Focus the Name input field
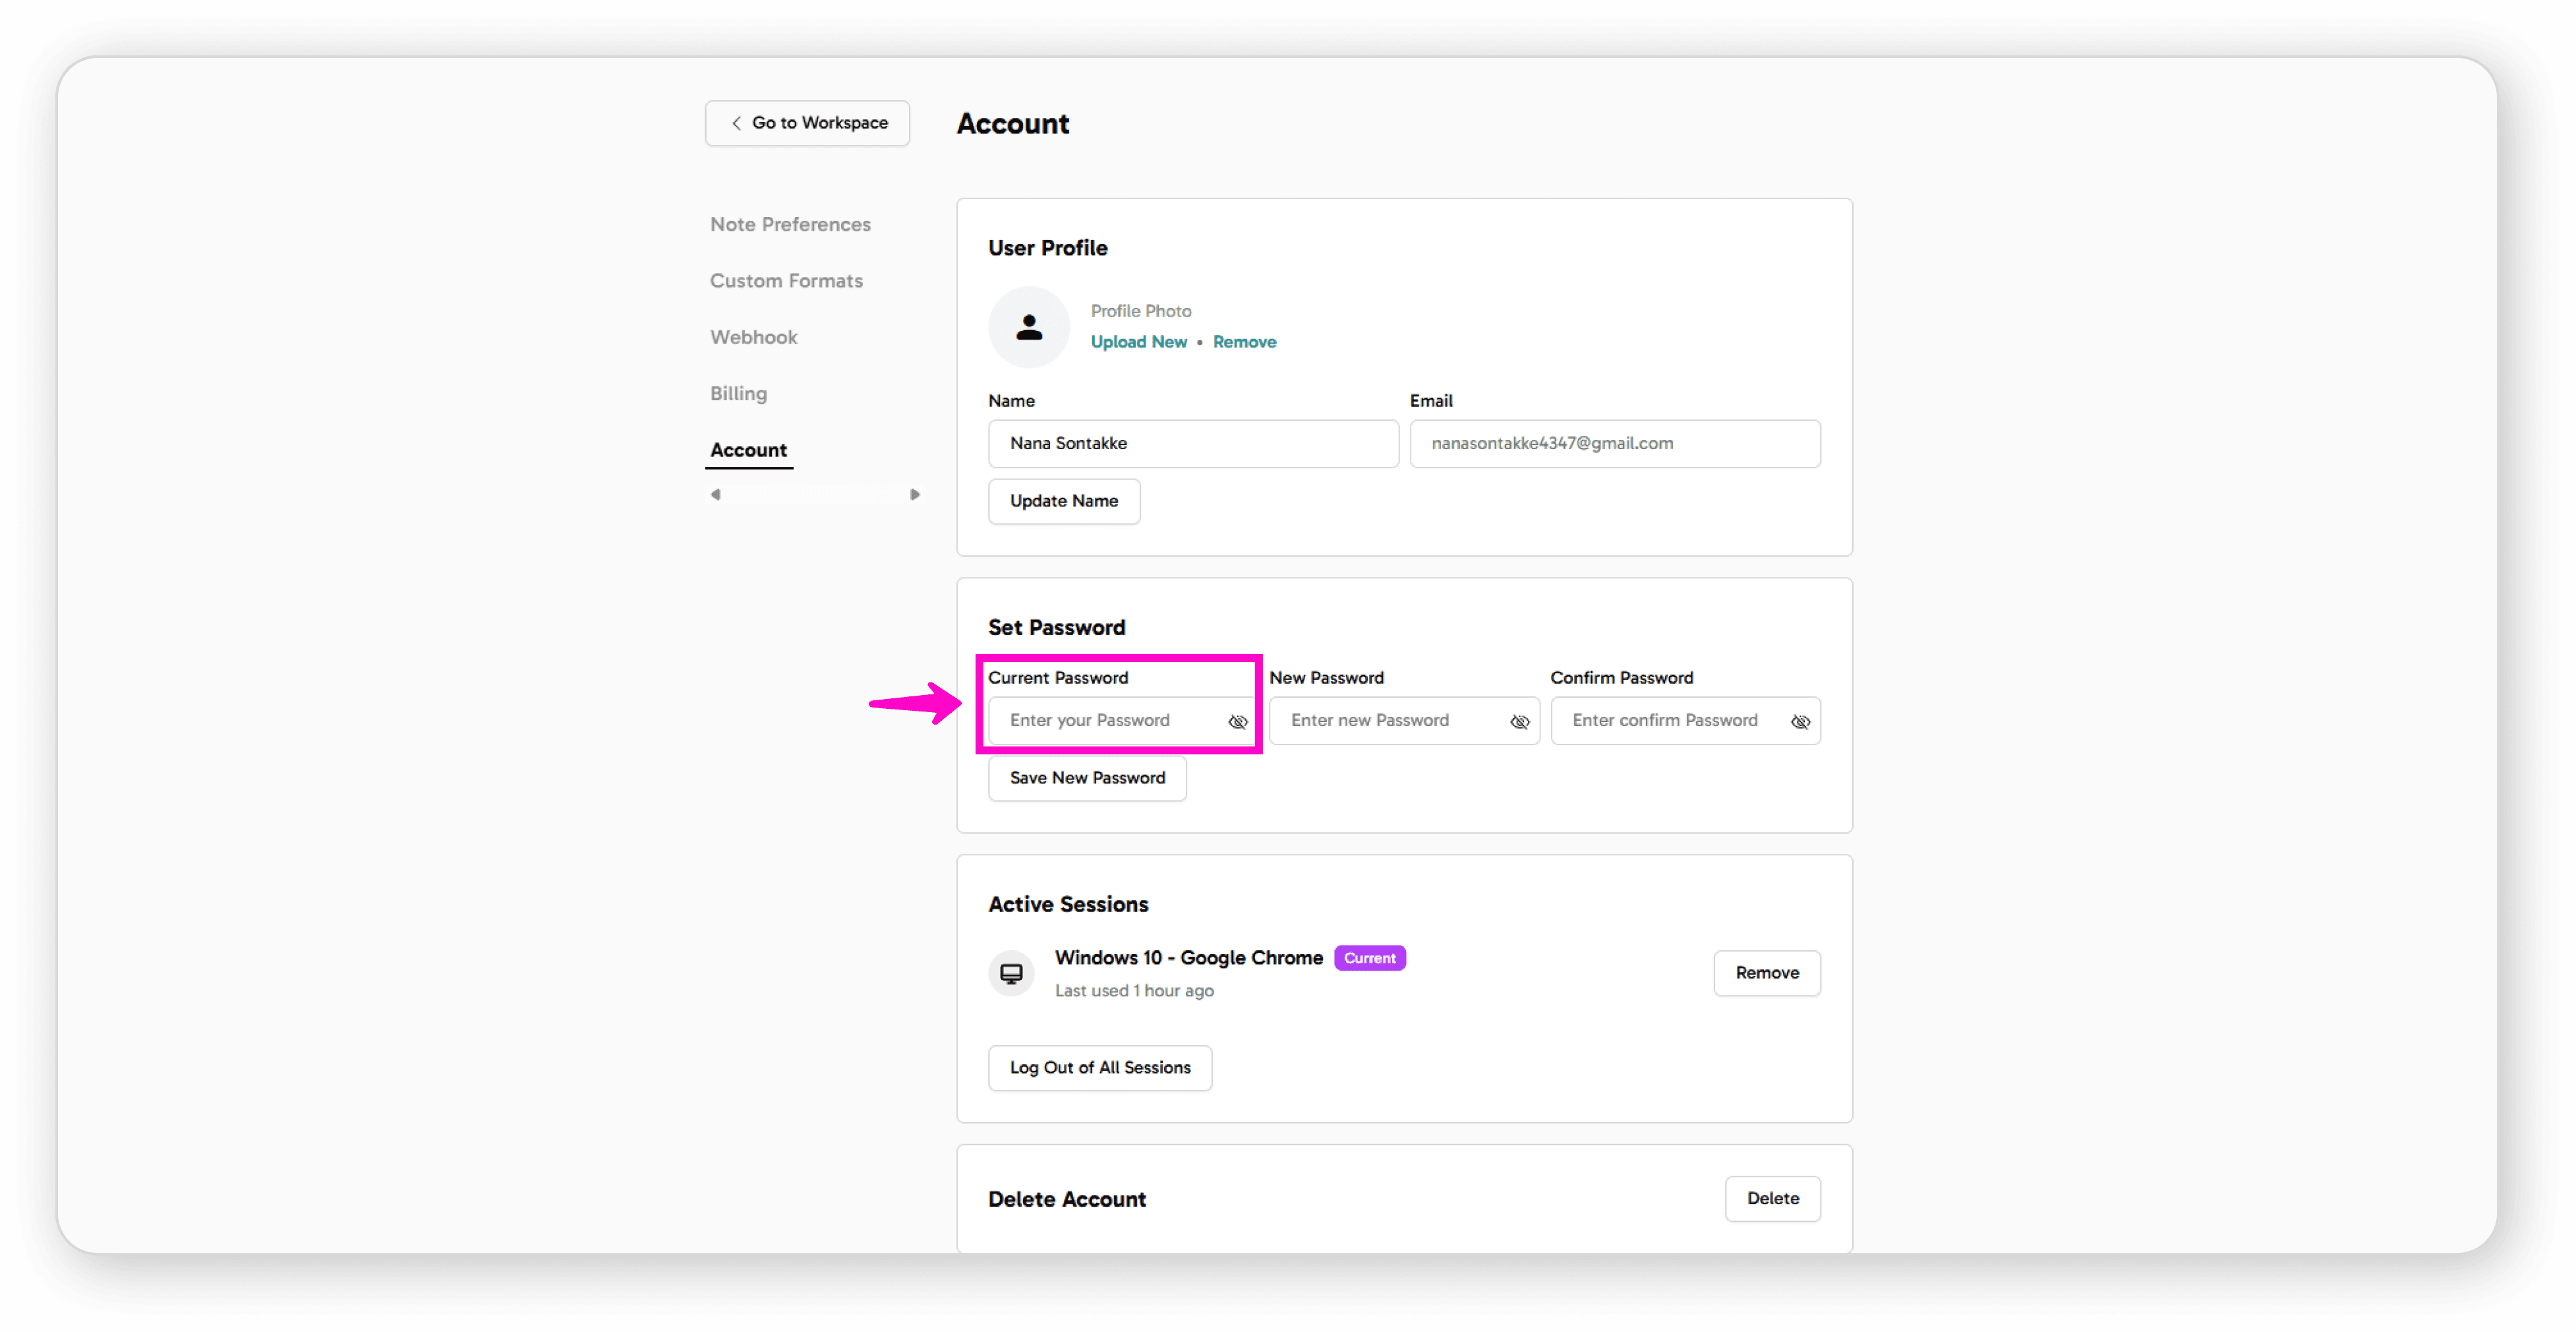Viewport: 2576px width, 1332px height. click(x=1192, y=443)
